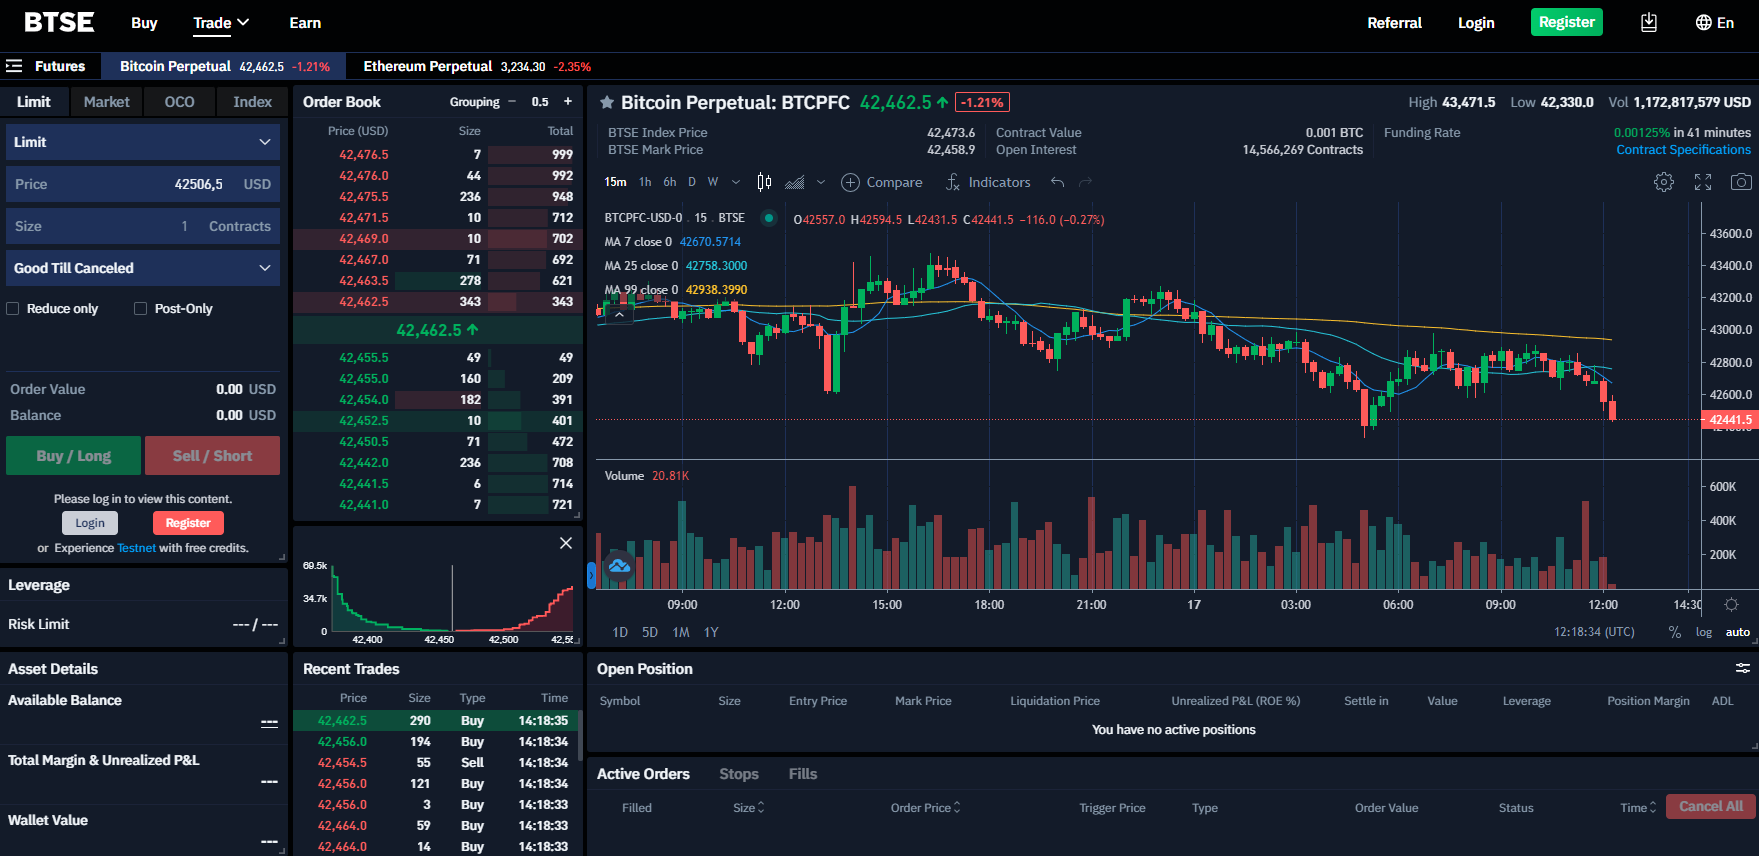Open the Futures hamburger menu icon

14,66
